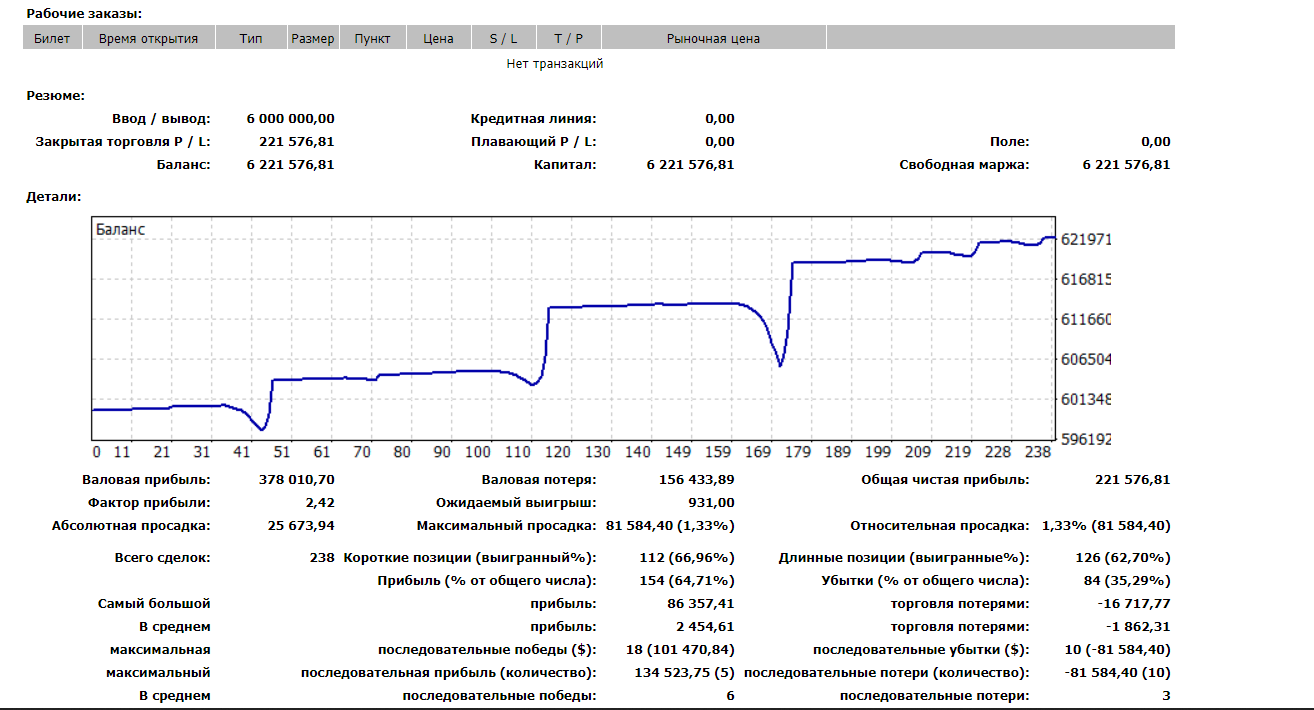Viewport: 1314px width, 710px height.
Task: Click the 120 label on chart x-axis
Action: pyautogui.click(x=558, y=452)
